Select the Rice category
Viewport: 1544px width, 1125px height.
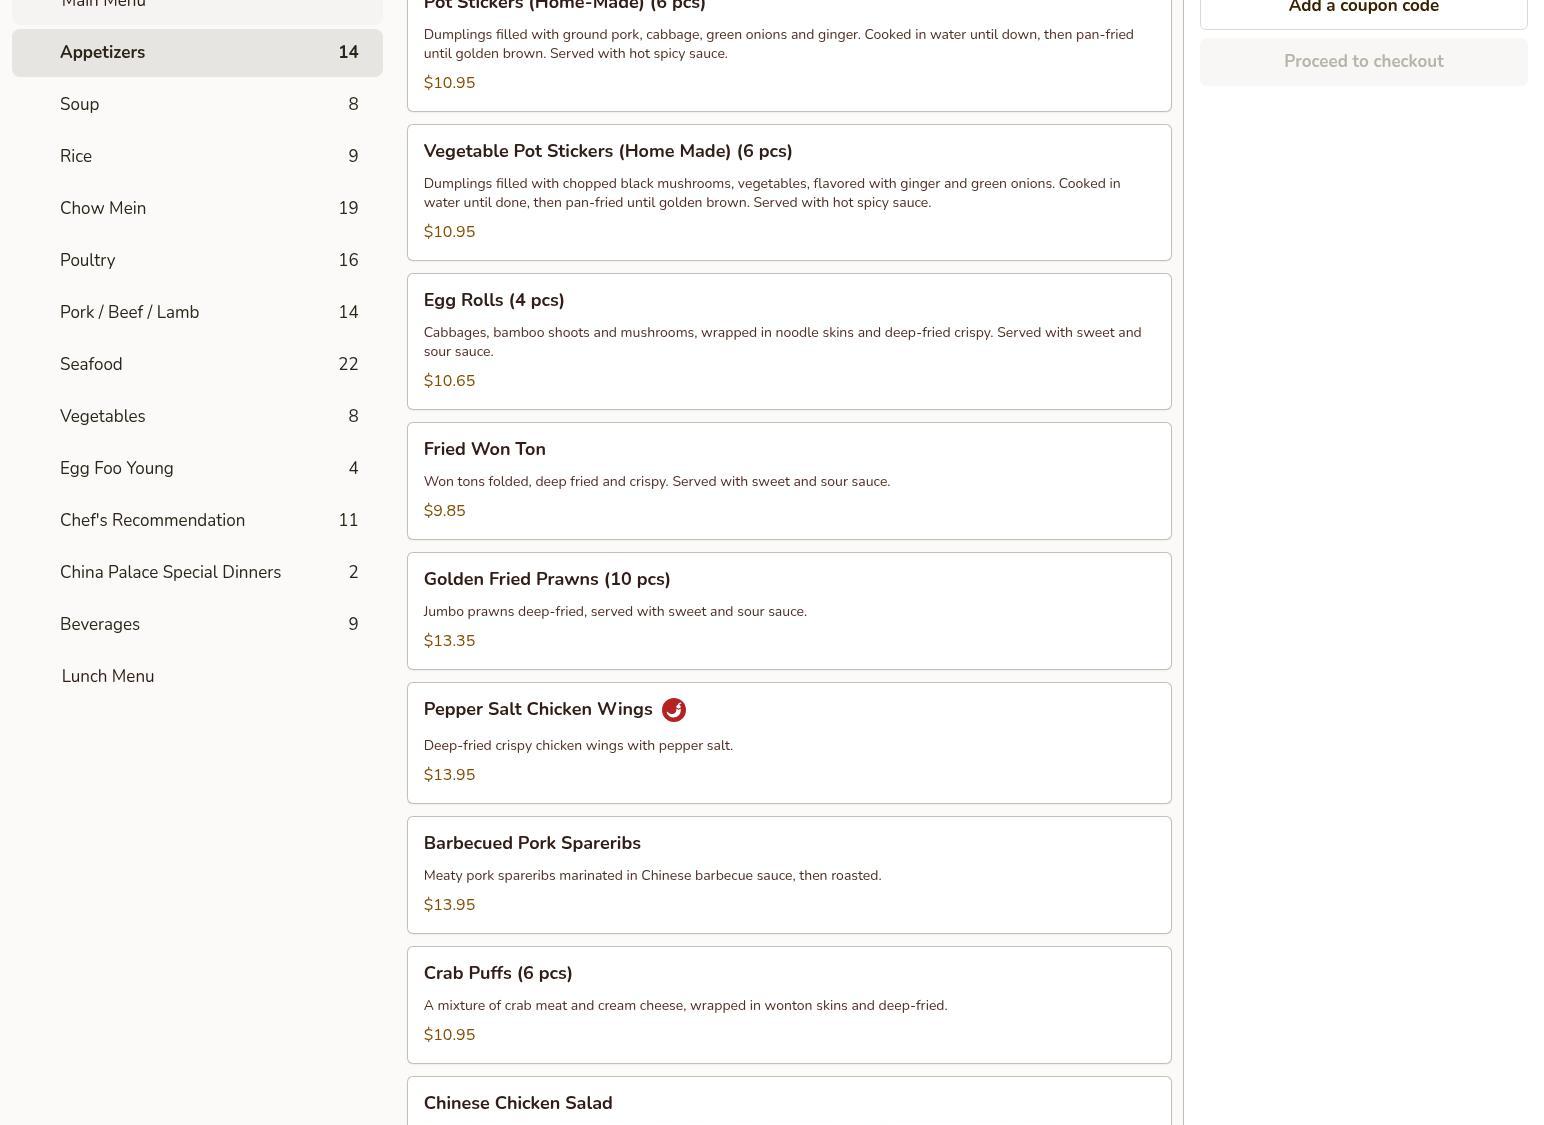pos(197,157)
